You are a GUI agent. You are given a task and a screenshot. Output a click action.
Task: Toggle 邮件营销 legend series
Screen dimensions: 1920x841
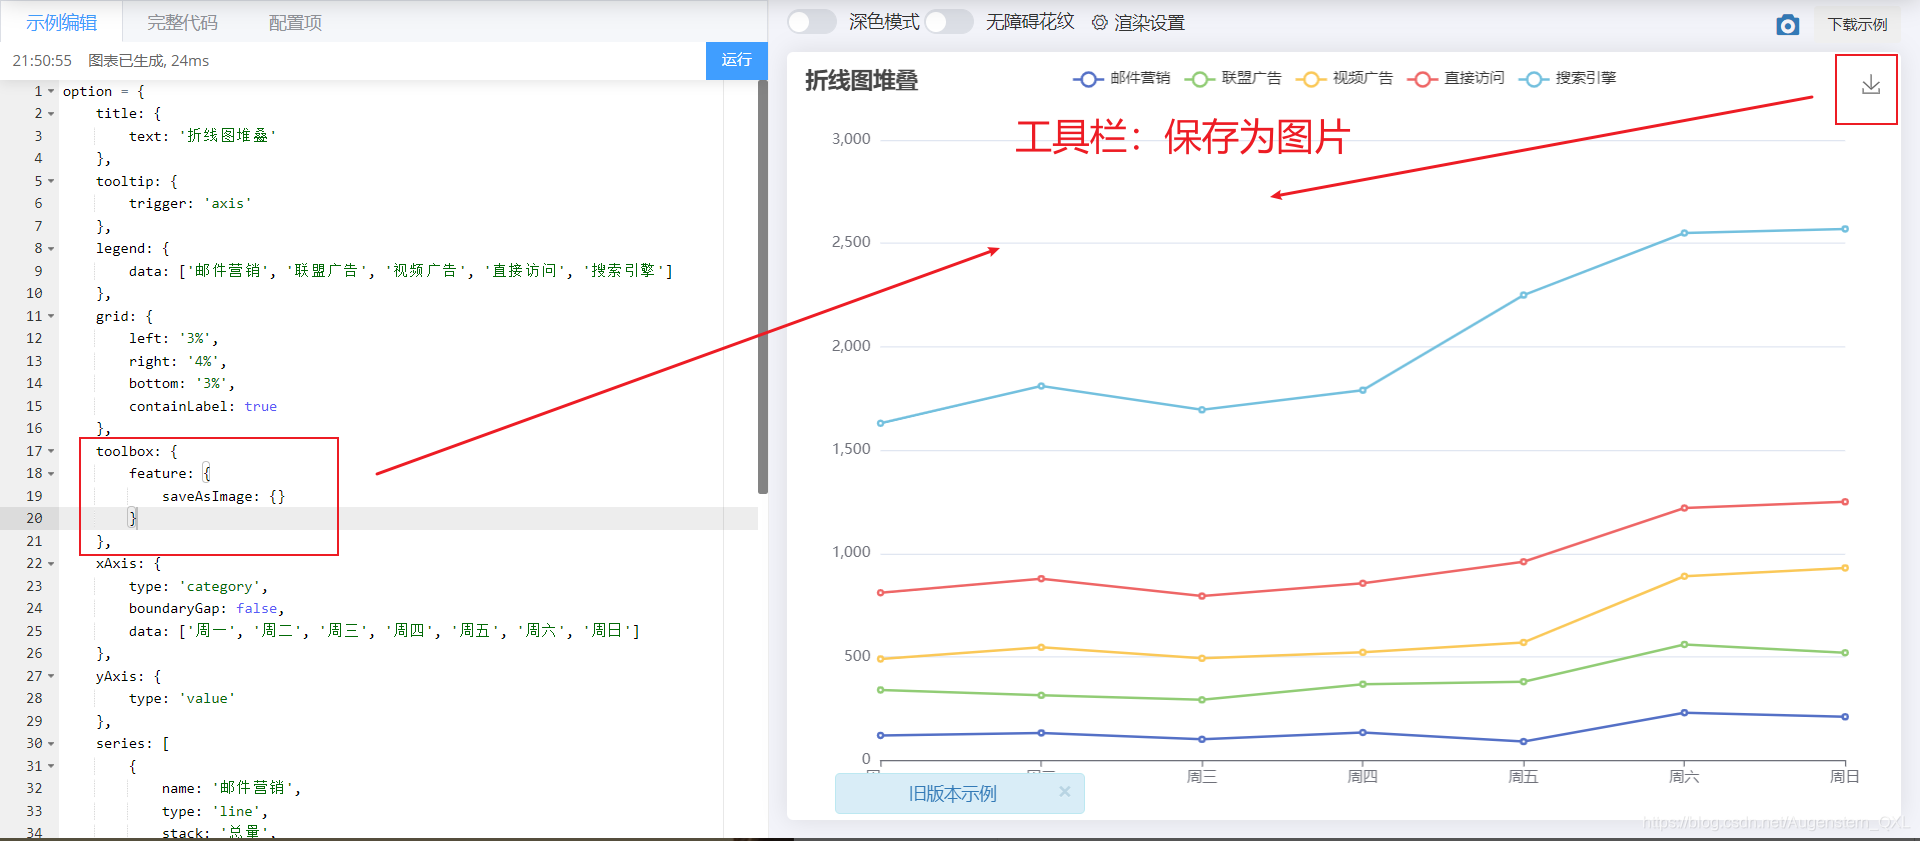[x=1121, y=78]
